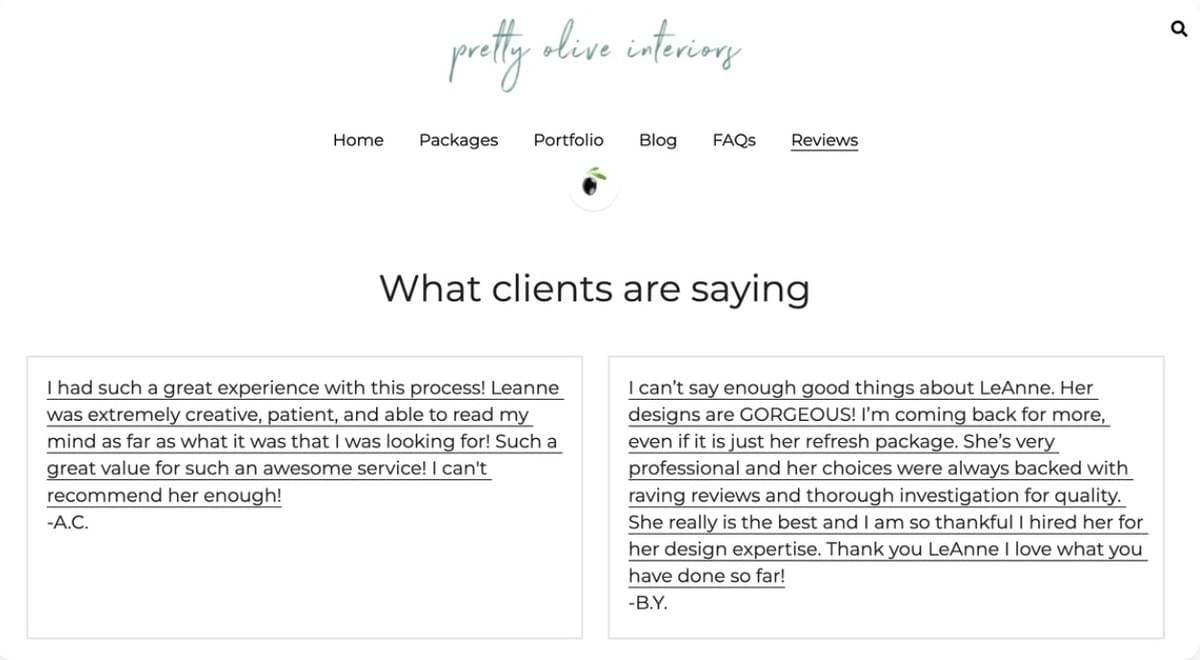Click the line reading 'I can't recommend her enough!'
The image size is (1200, 660).
pos(163,494)
